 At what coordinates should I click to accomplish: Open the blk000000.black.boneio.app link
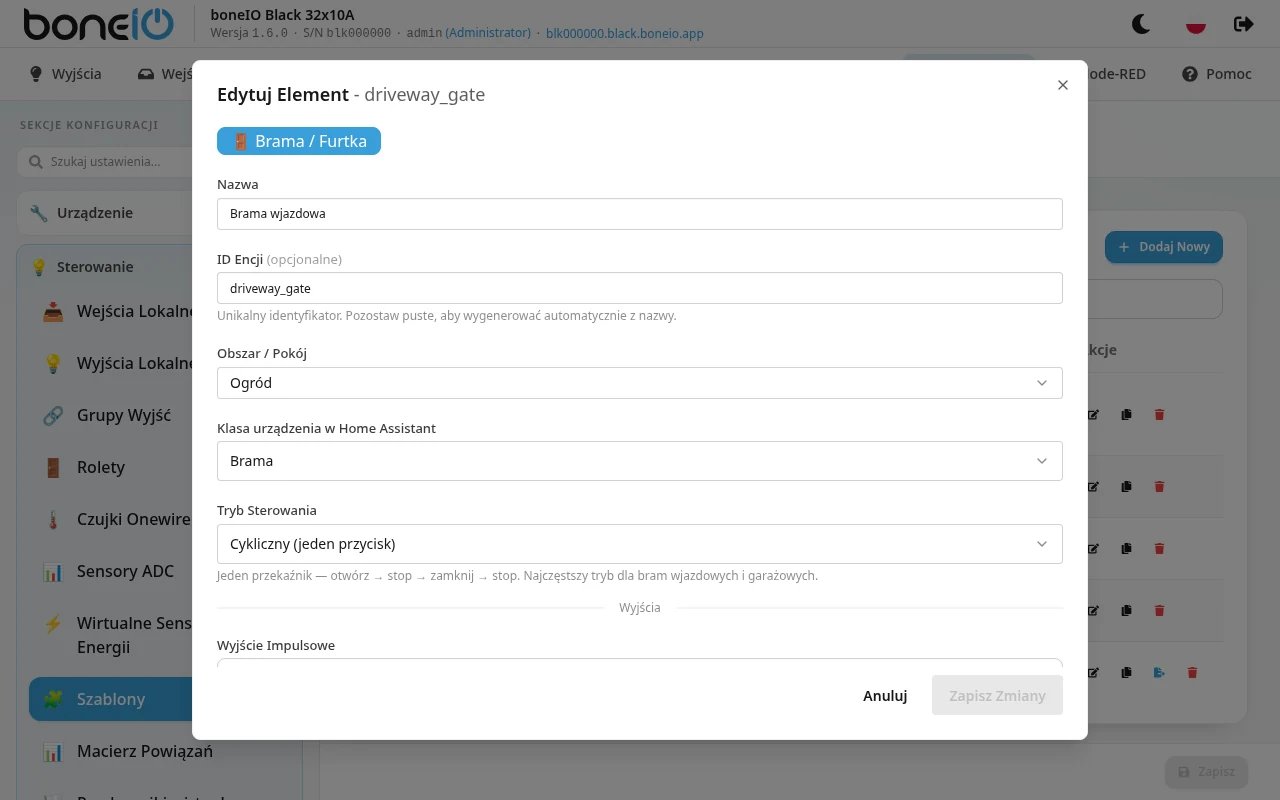coord(625,33)
